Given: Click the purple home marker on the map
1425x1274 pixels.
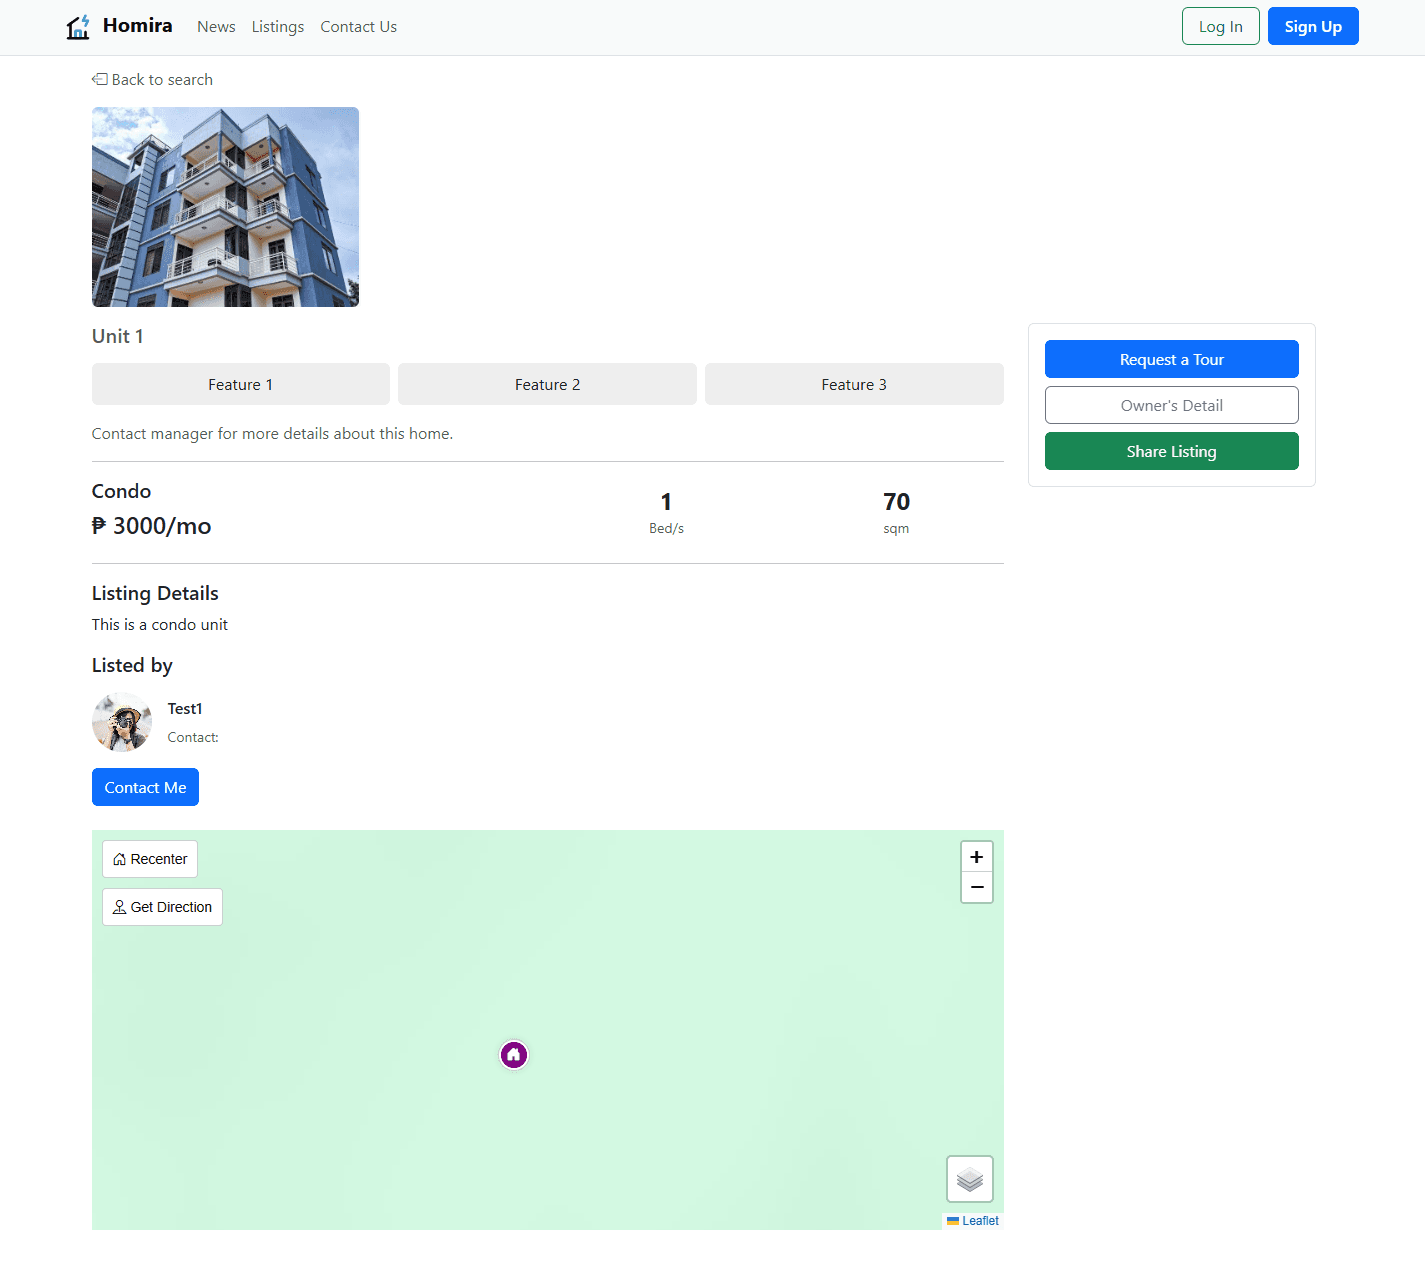Looking at the screenshot, I should coord(514,1055).
